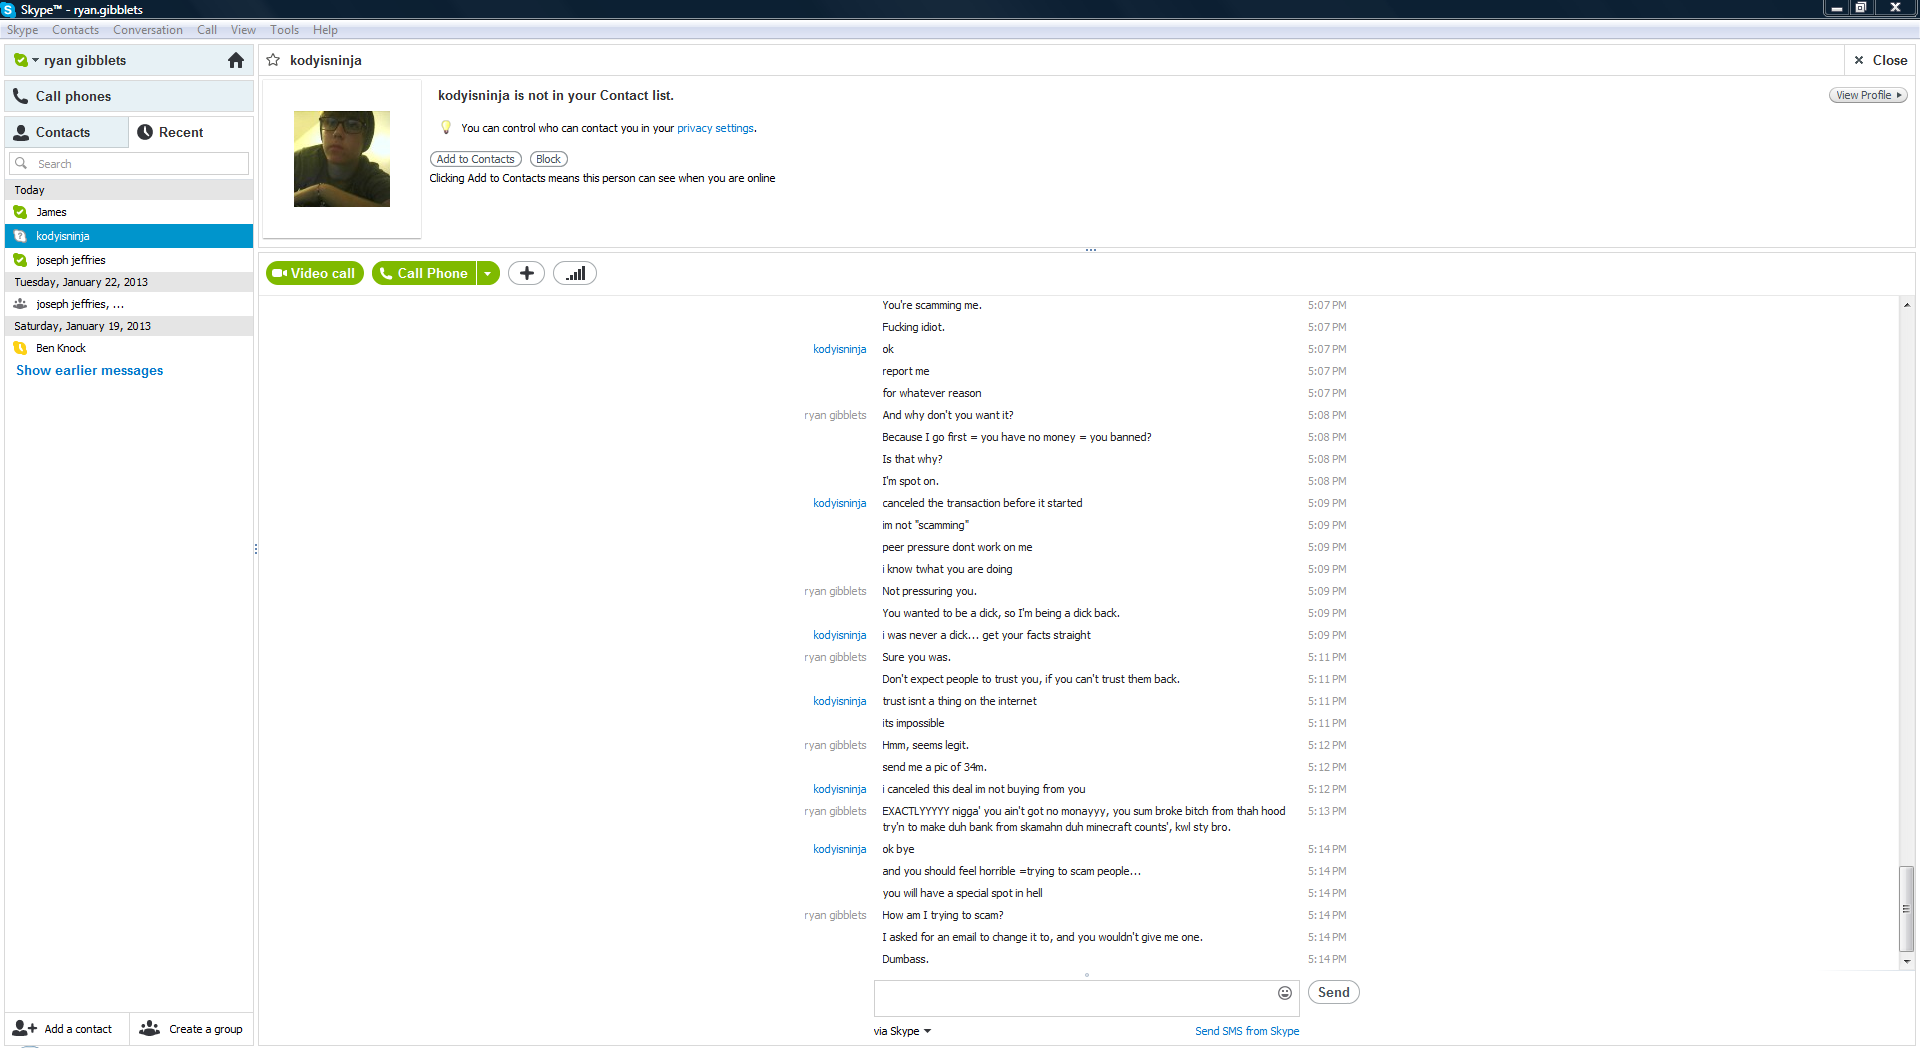
Task: Click the 5:13 PM timestamp
Action: coord(1327,811)
